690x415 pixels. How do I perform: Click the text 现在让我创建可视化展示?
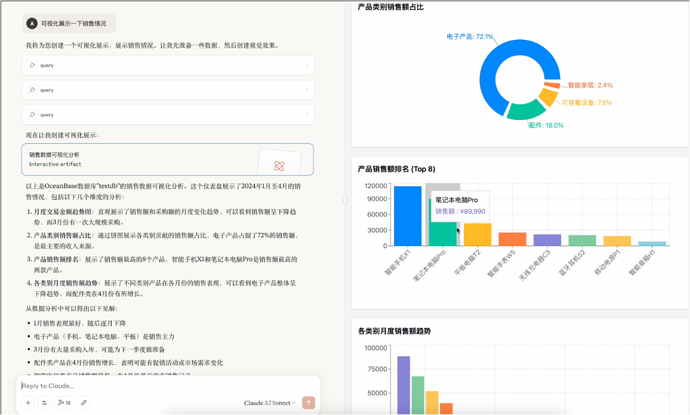tap(62, 135)
